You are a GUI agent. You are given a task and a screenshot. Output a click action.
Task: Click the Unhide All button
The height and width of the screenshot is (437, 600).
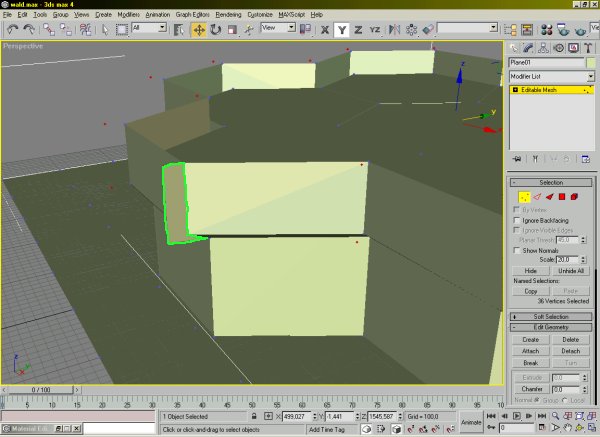(x=572, y=271)
